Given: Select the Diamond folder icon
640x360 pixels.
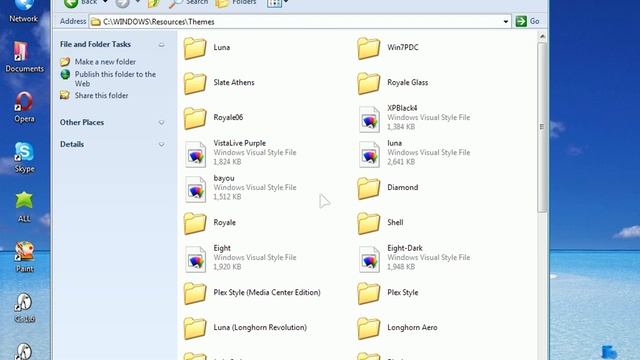Looking at the screenshot, I should click(x=369, y=188).
